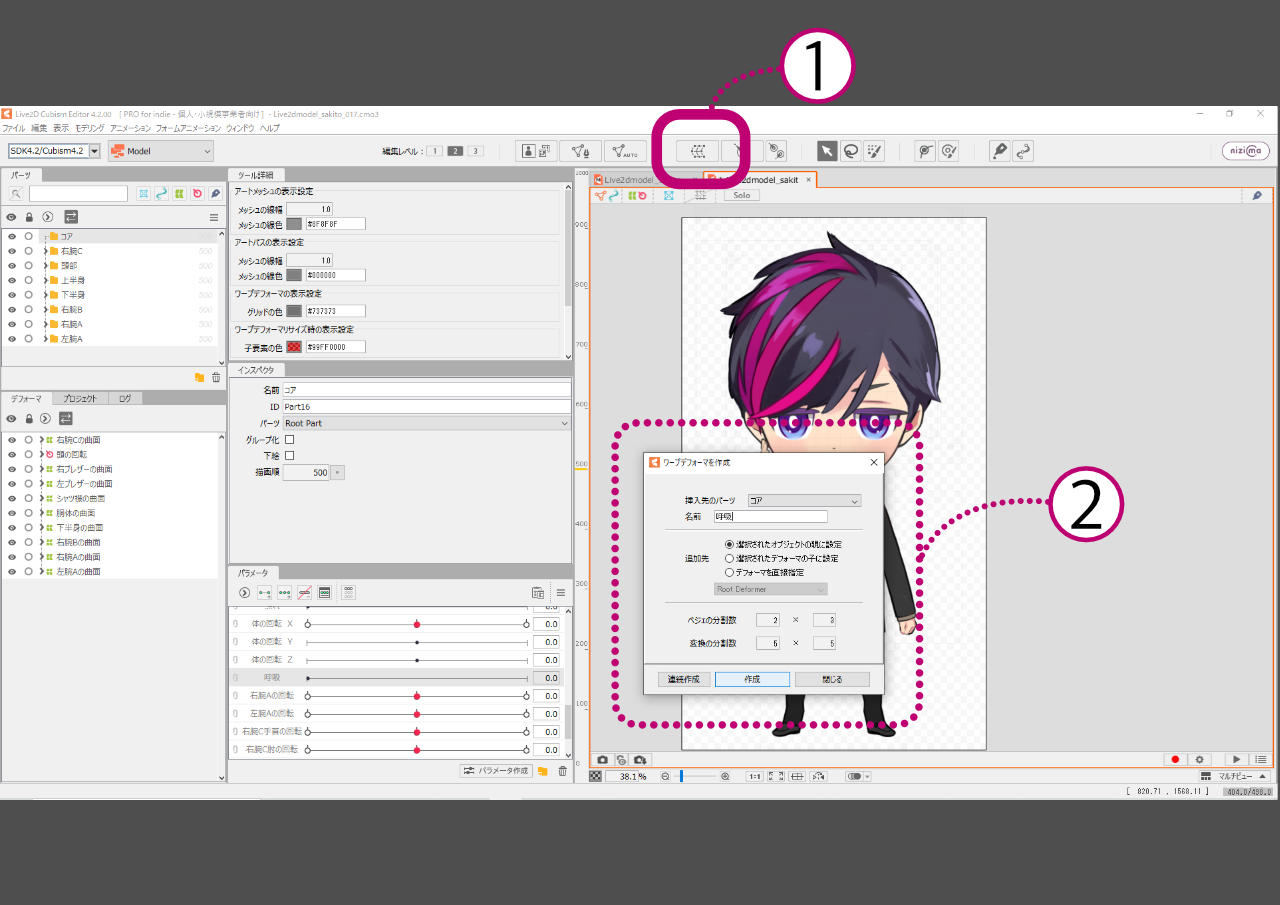This screenshot has width=1280, height=905.
Task: Check the 下絵 checkbox
Action: [x=289, y=456]
